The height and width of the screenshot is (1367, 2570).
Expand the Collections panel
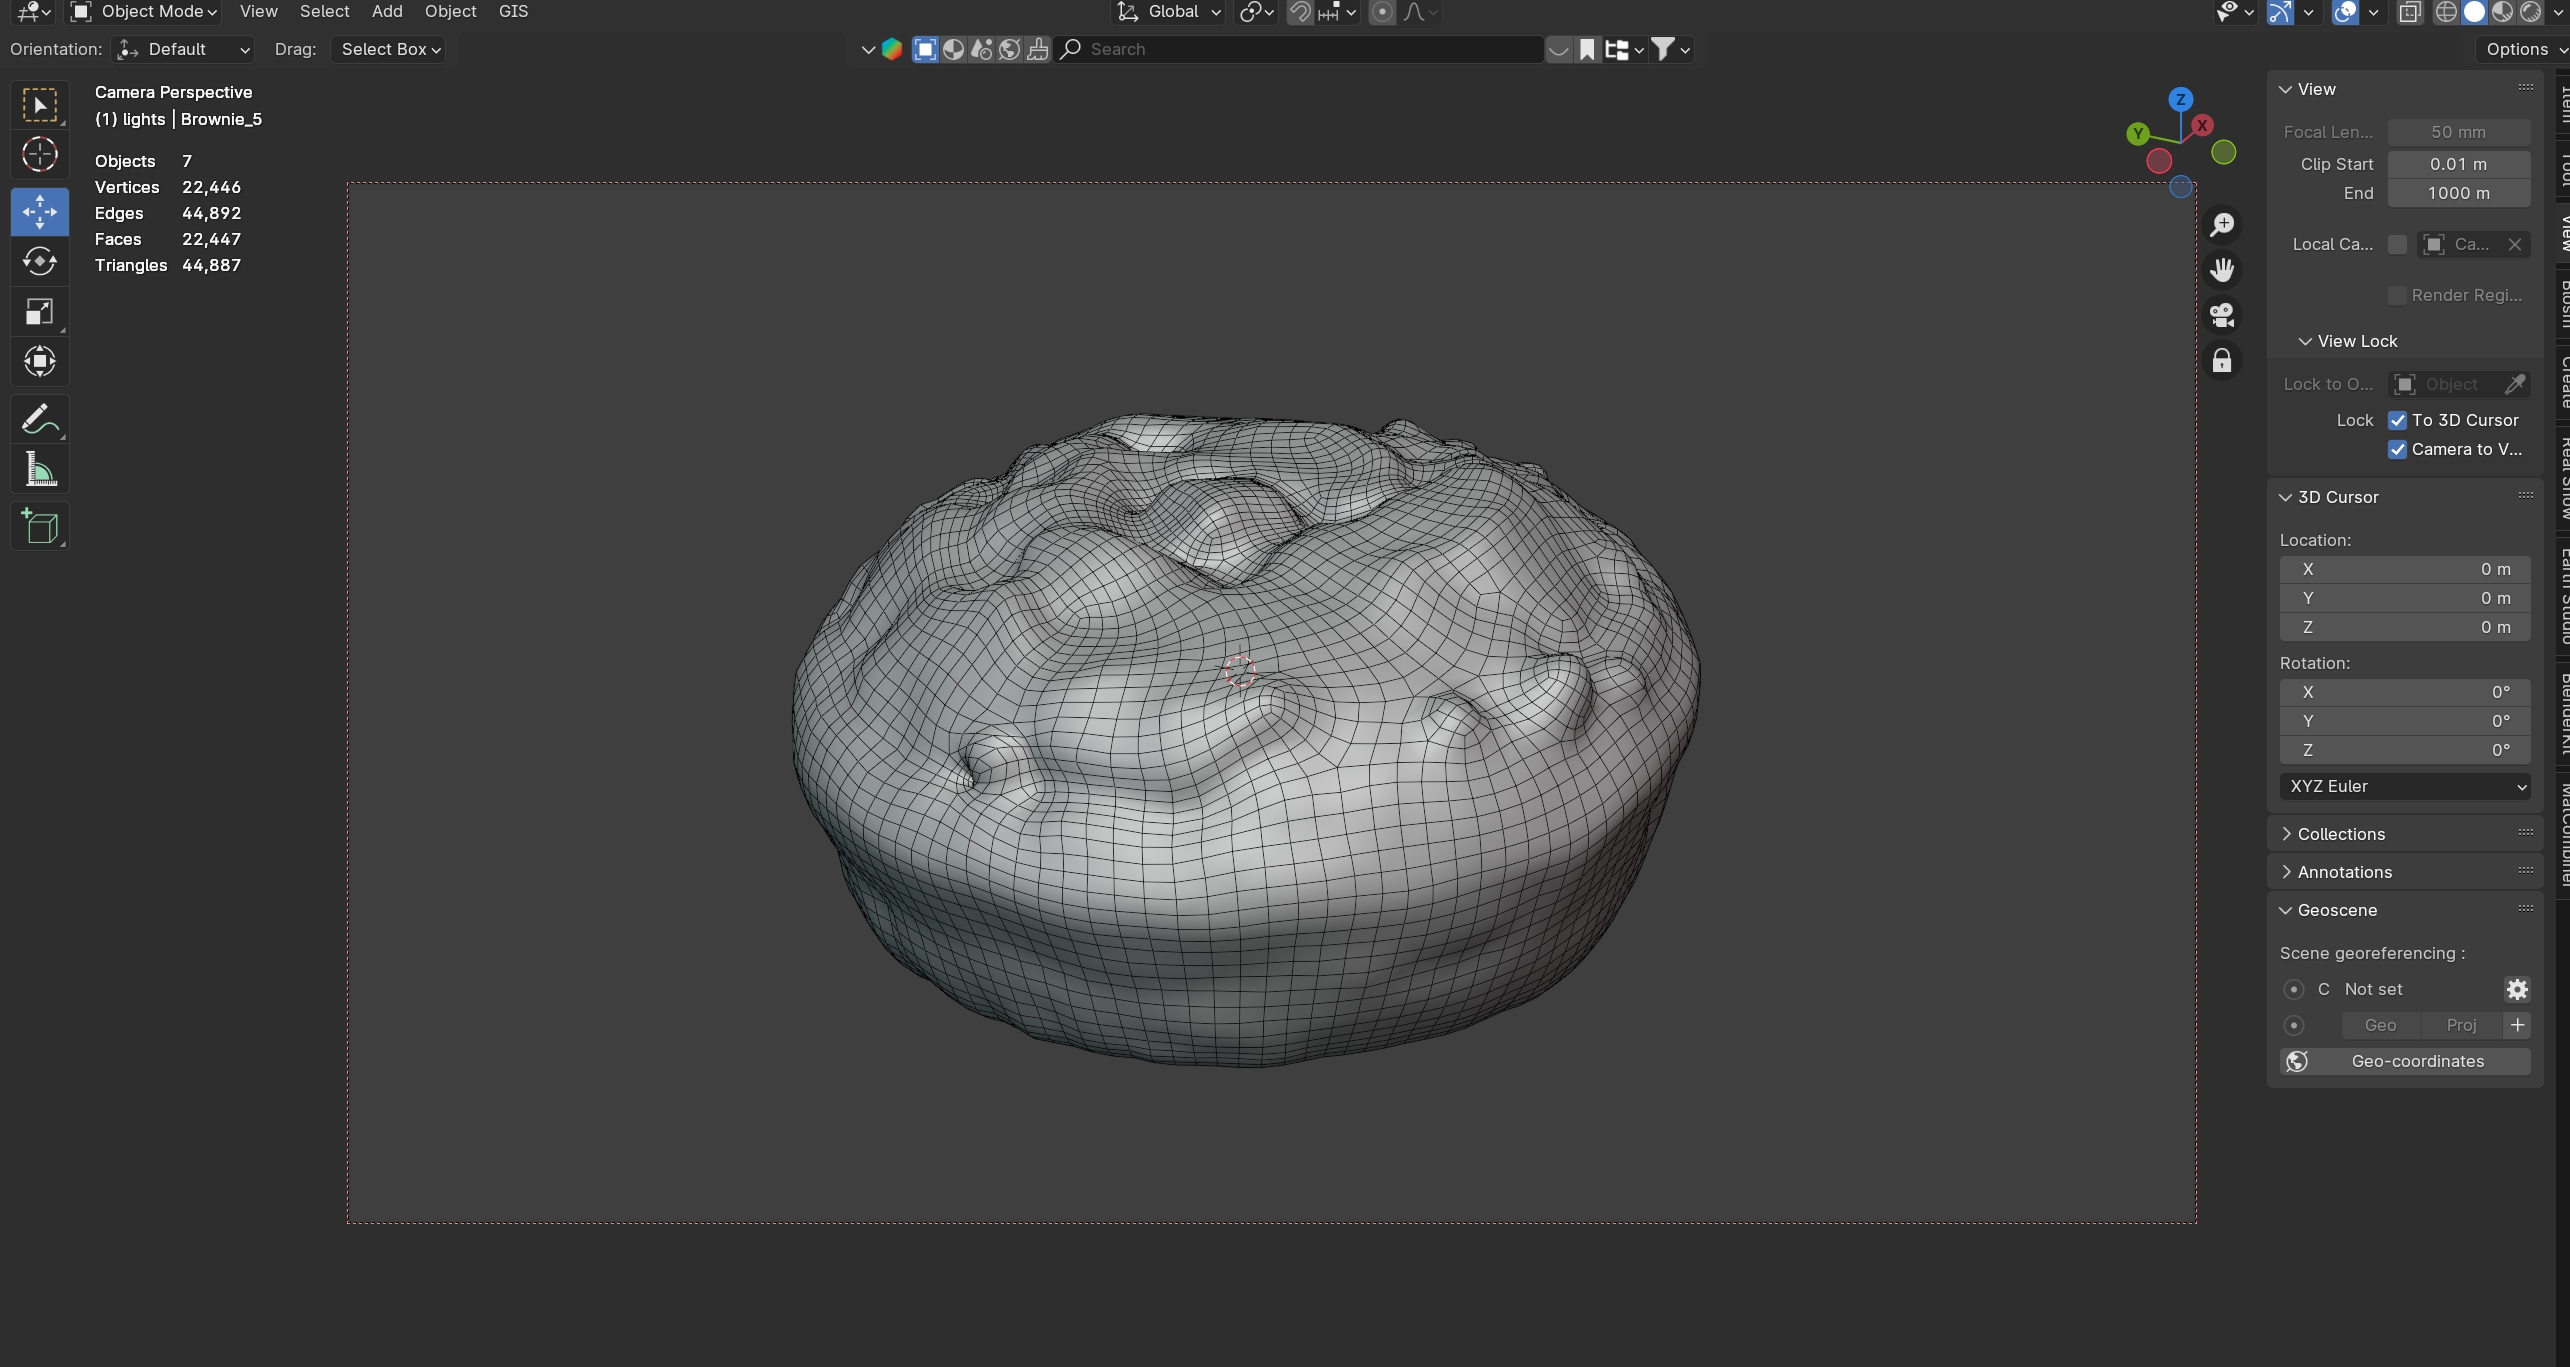[2341, 834]
